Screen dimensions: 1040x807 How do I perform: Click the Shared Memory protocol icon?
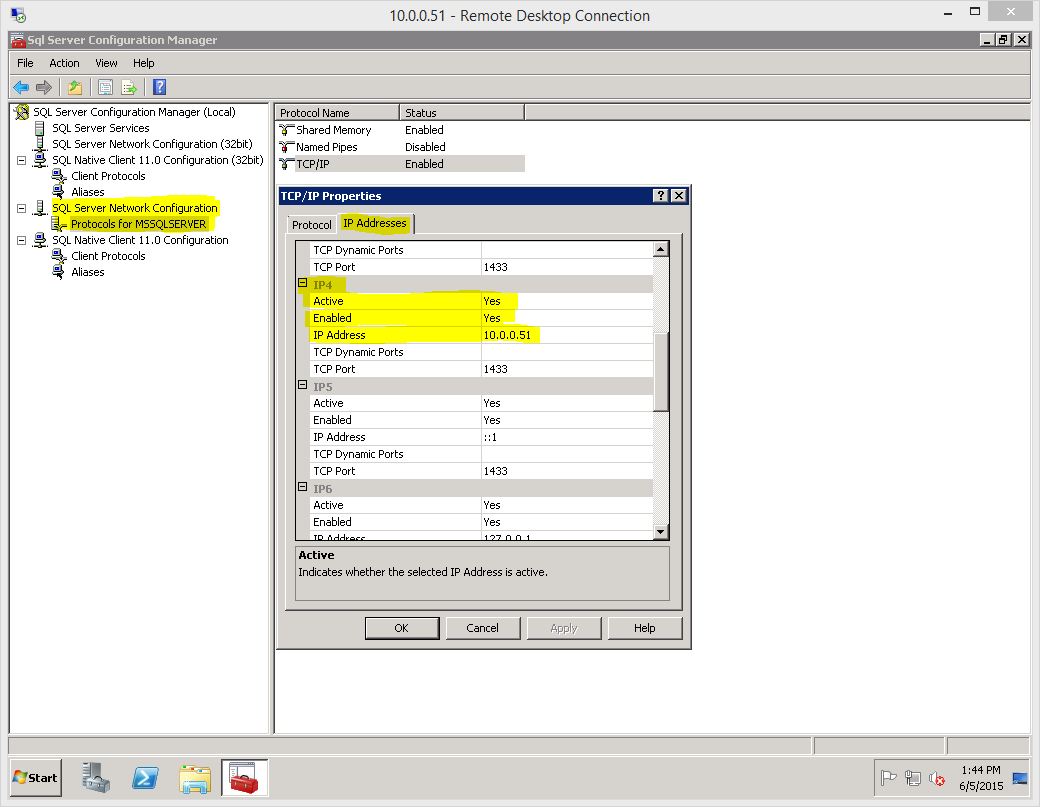click(x=287, y=130)
